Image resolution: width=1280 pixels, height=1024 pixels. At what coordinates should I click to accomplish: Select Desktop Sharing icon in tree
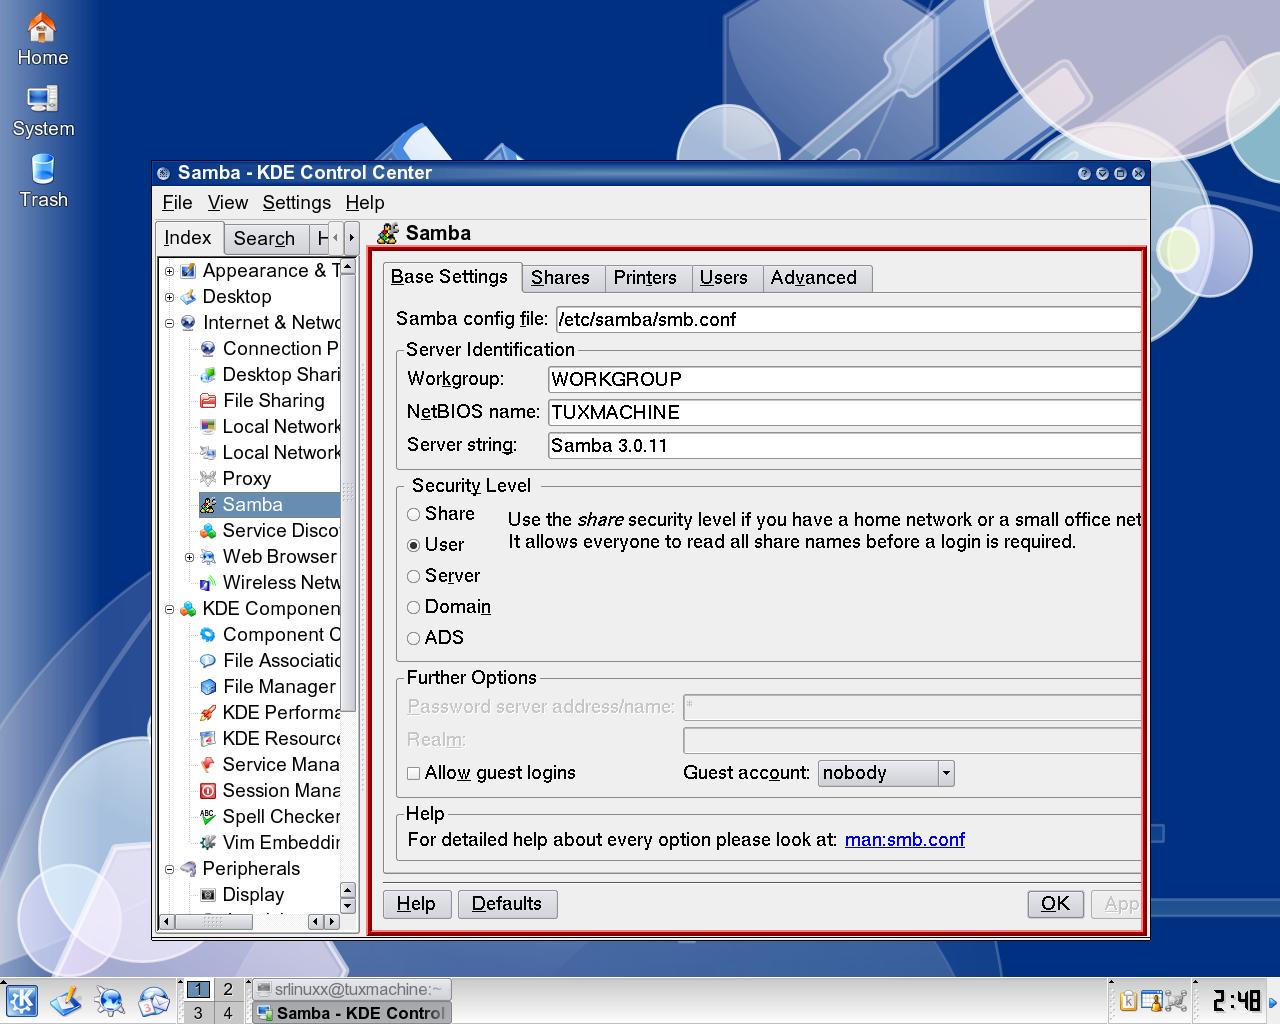208,375
